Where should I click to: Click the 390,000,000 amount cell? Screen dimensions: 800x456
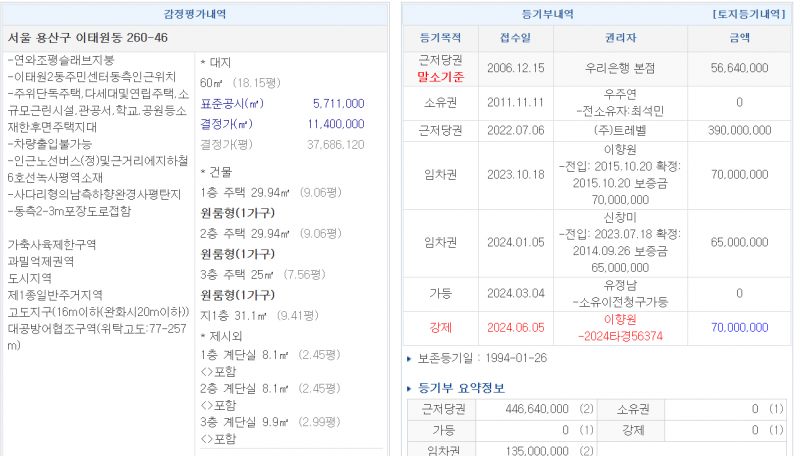tap(738, 130)
